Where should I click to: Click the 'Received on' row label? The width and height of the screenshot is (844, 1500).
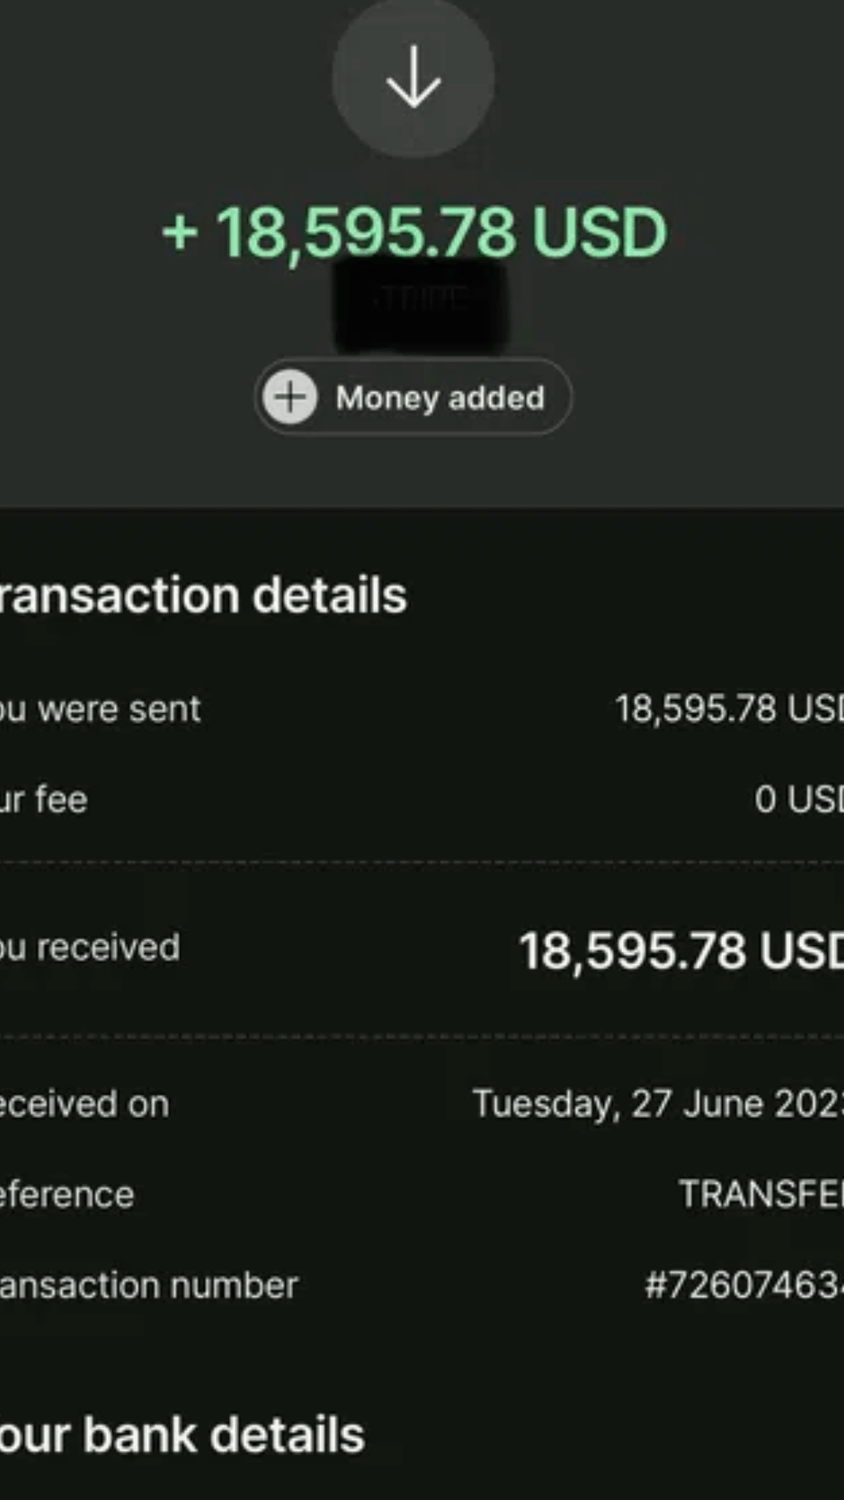click(85, 1104)
